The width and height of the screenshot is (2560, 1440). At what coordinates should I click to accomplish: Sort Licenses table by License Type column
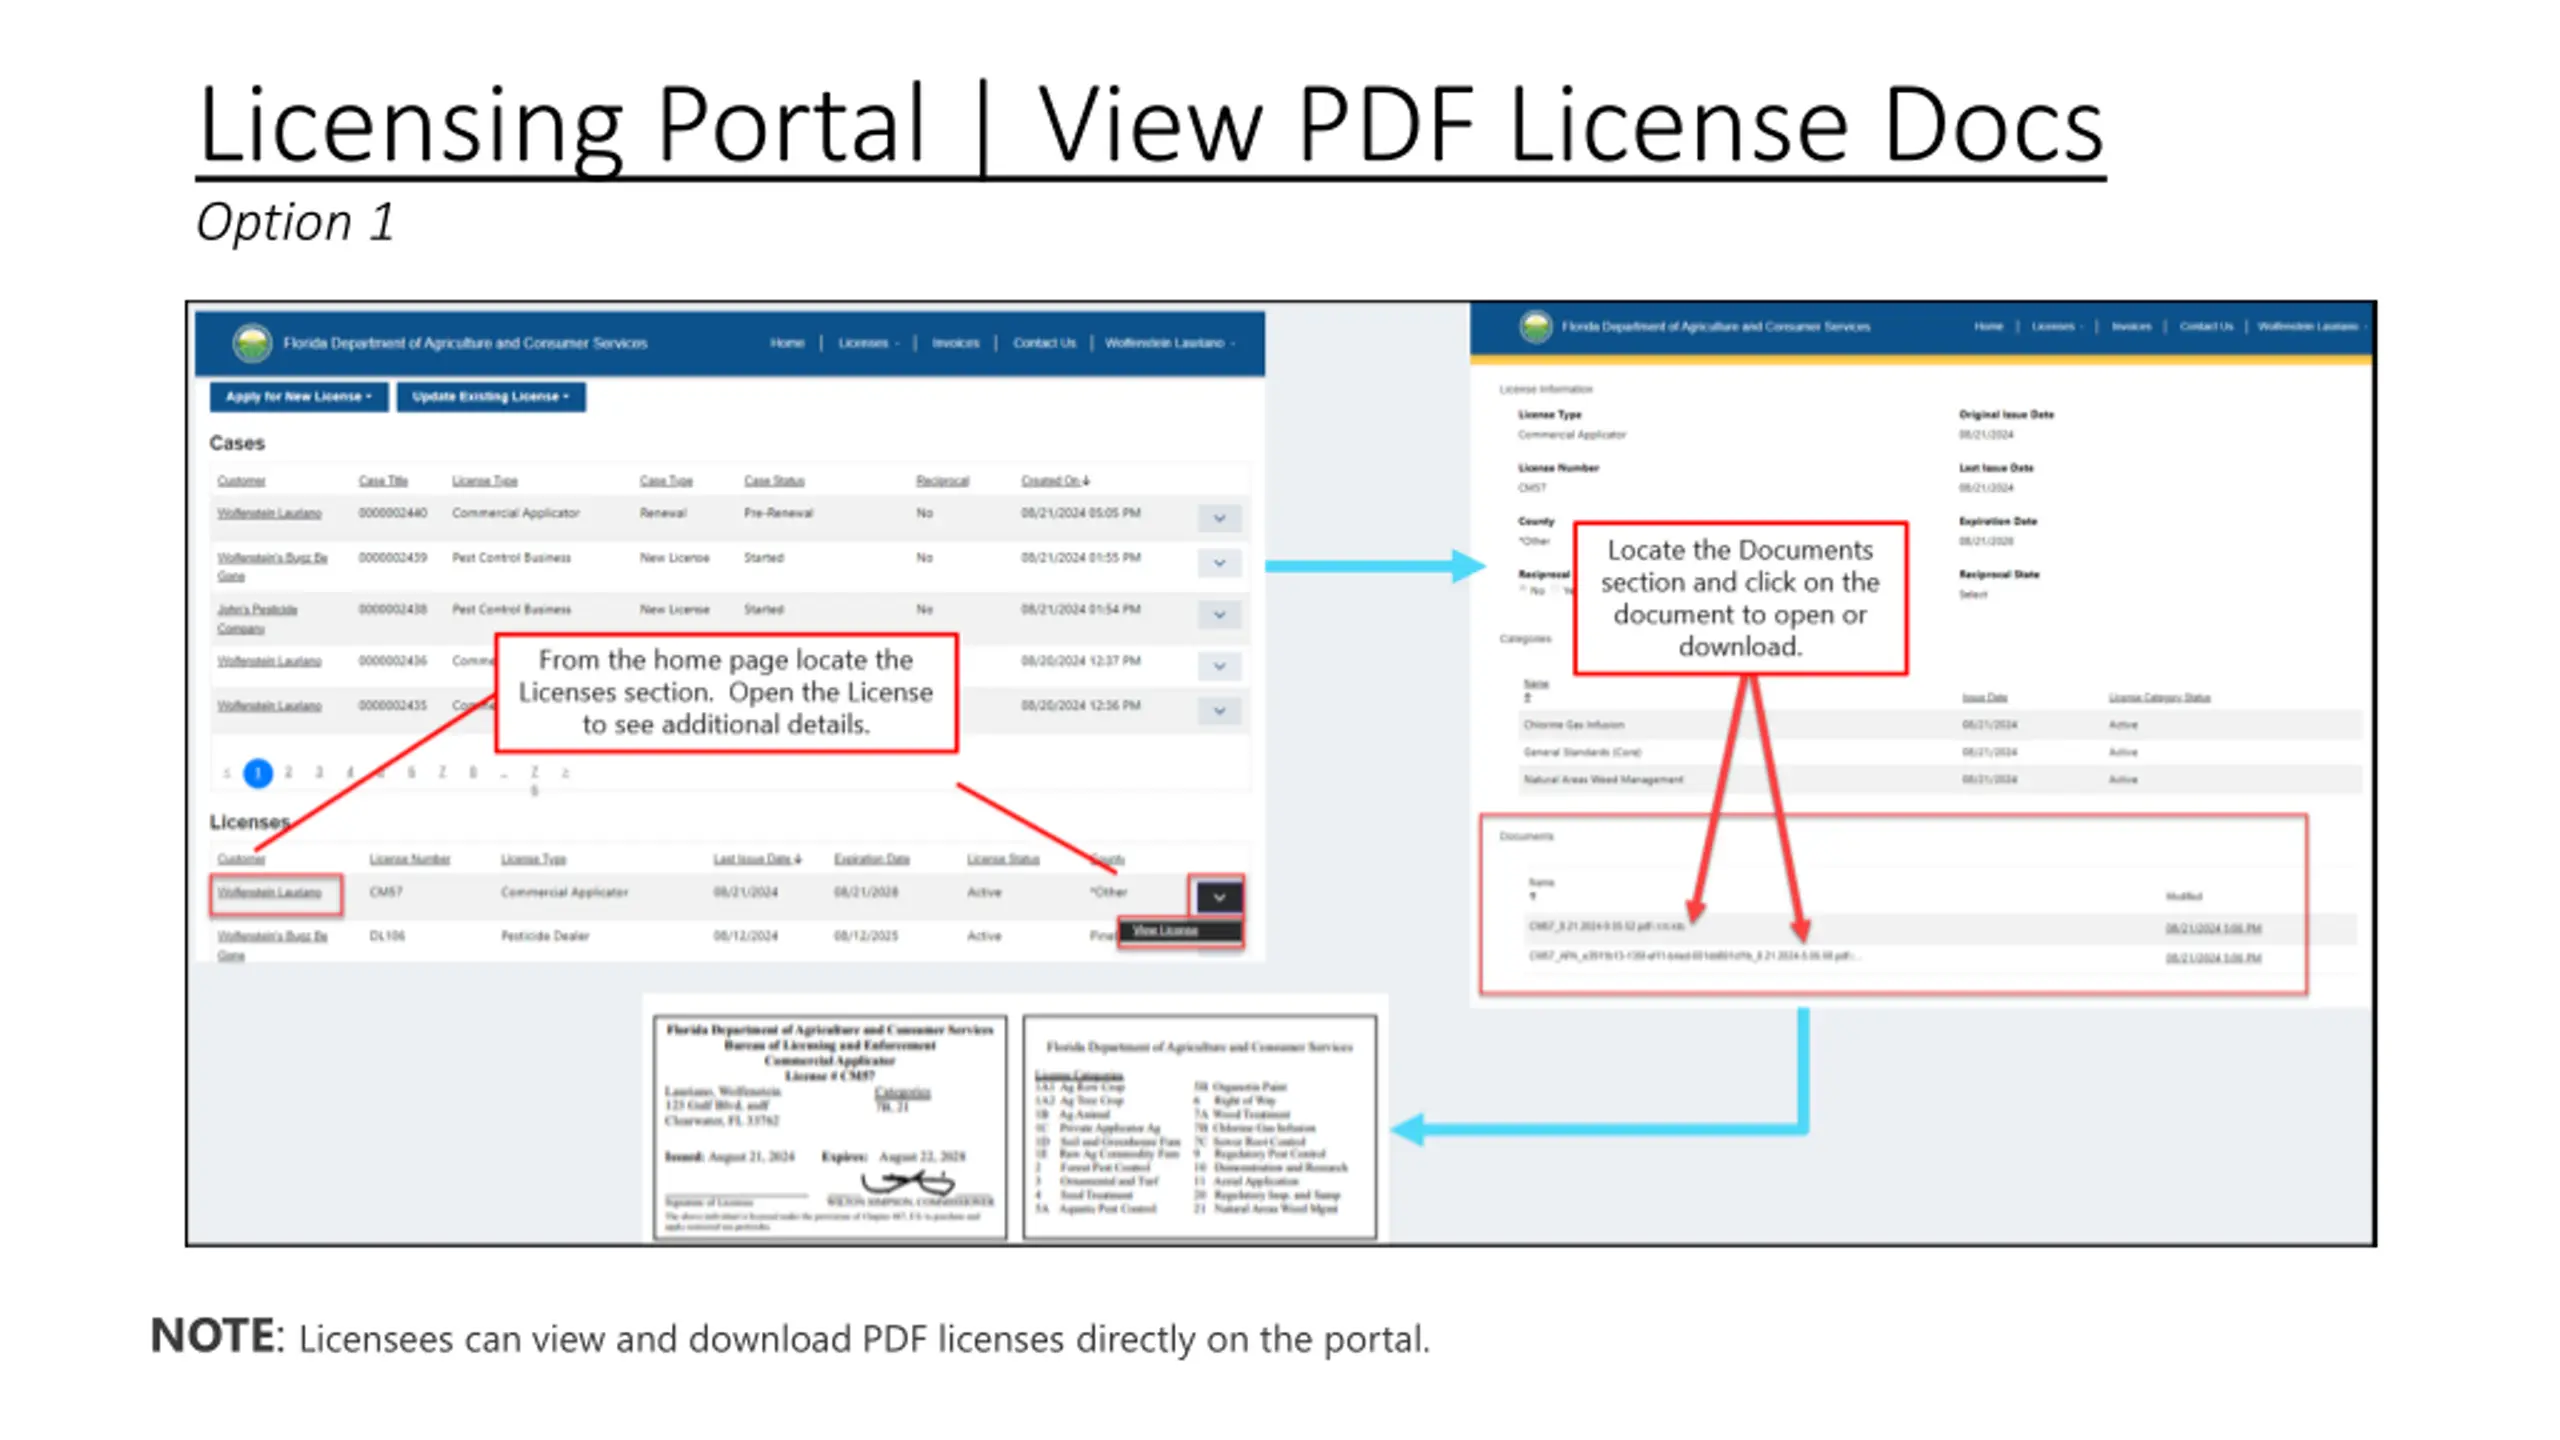click(x=533, y=859)
